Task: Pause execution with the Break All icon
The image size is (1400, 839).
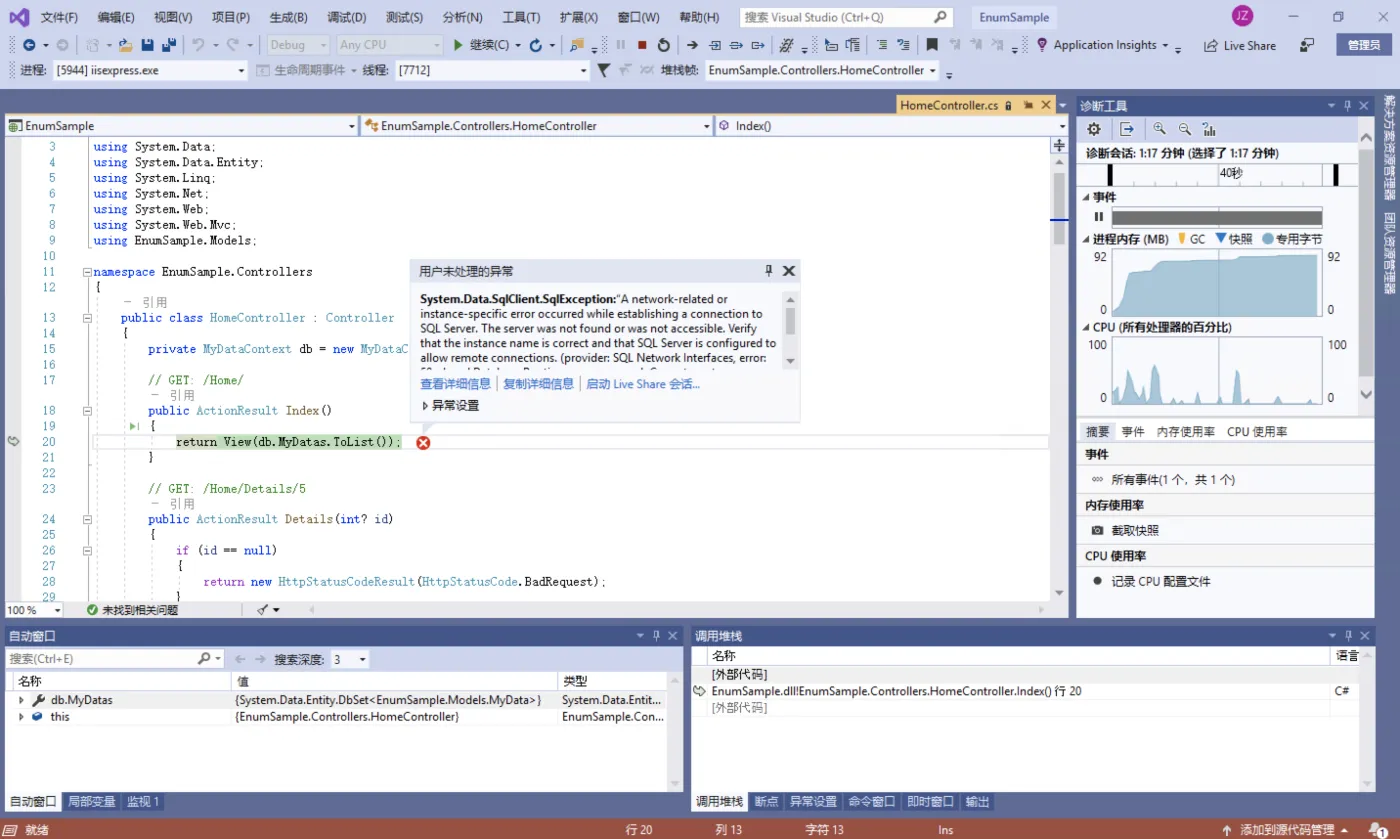Action: tap(621, 45)
